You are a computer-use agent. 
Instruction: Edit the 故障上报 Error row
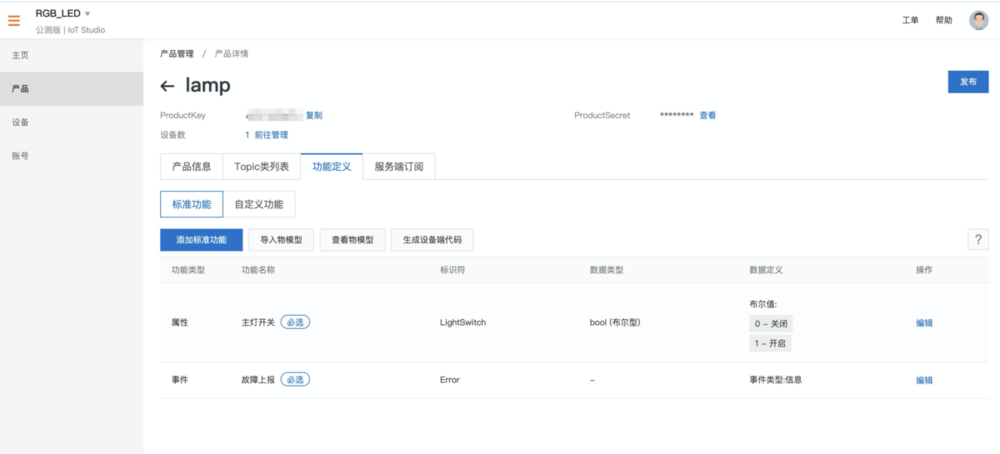pyautogui.click(x=924, y=380)
